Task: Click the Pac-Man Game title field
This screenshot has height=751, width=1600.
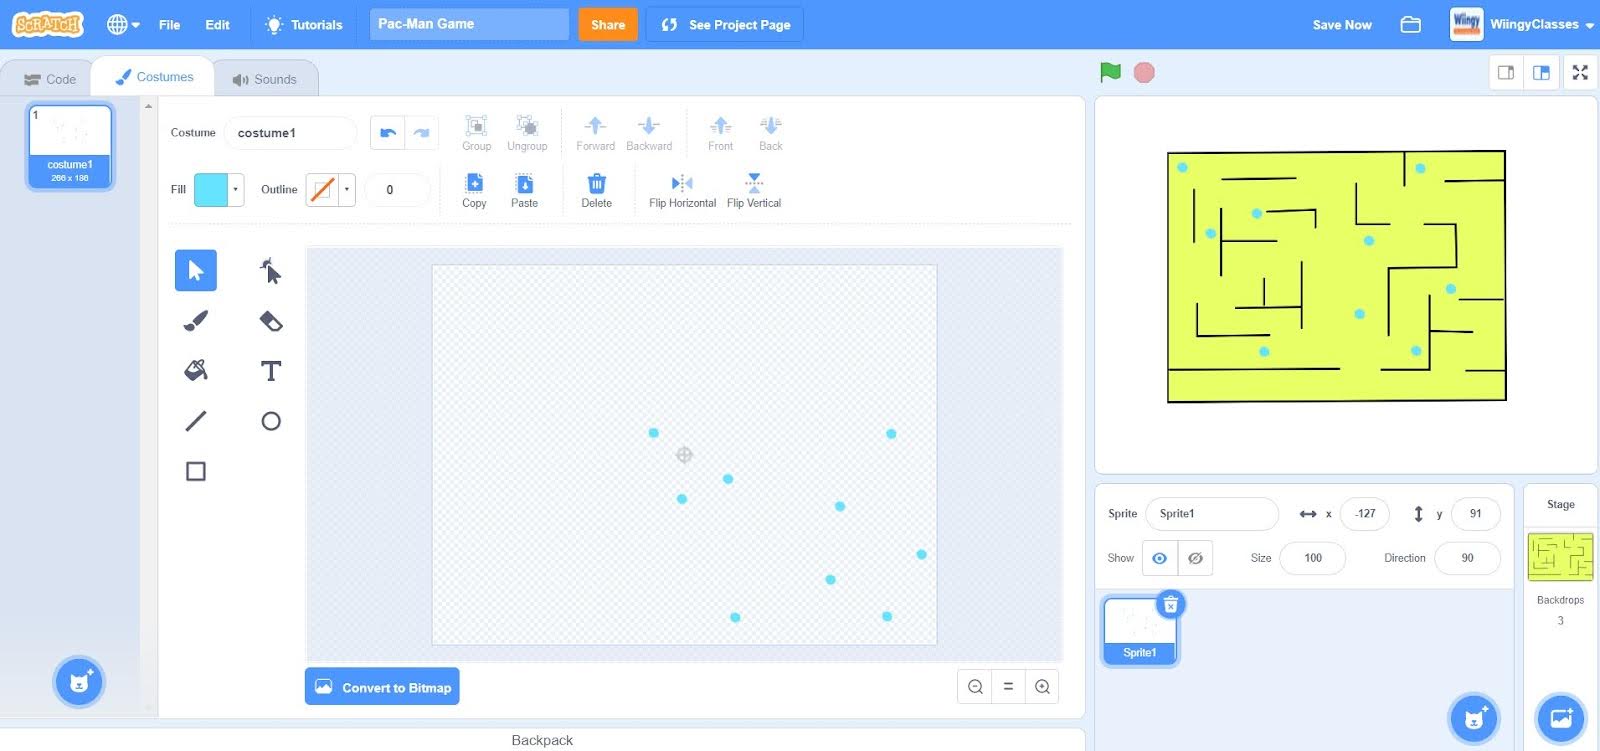Action: [x=469, y=24]
